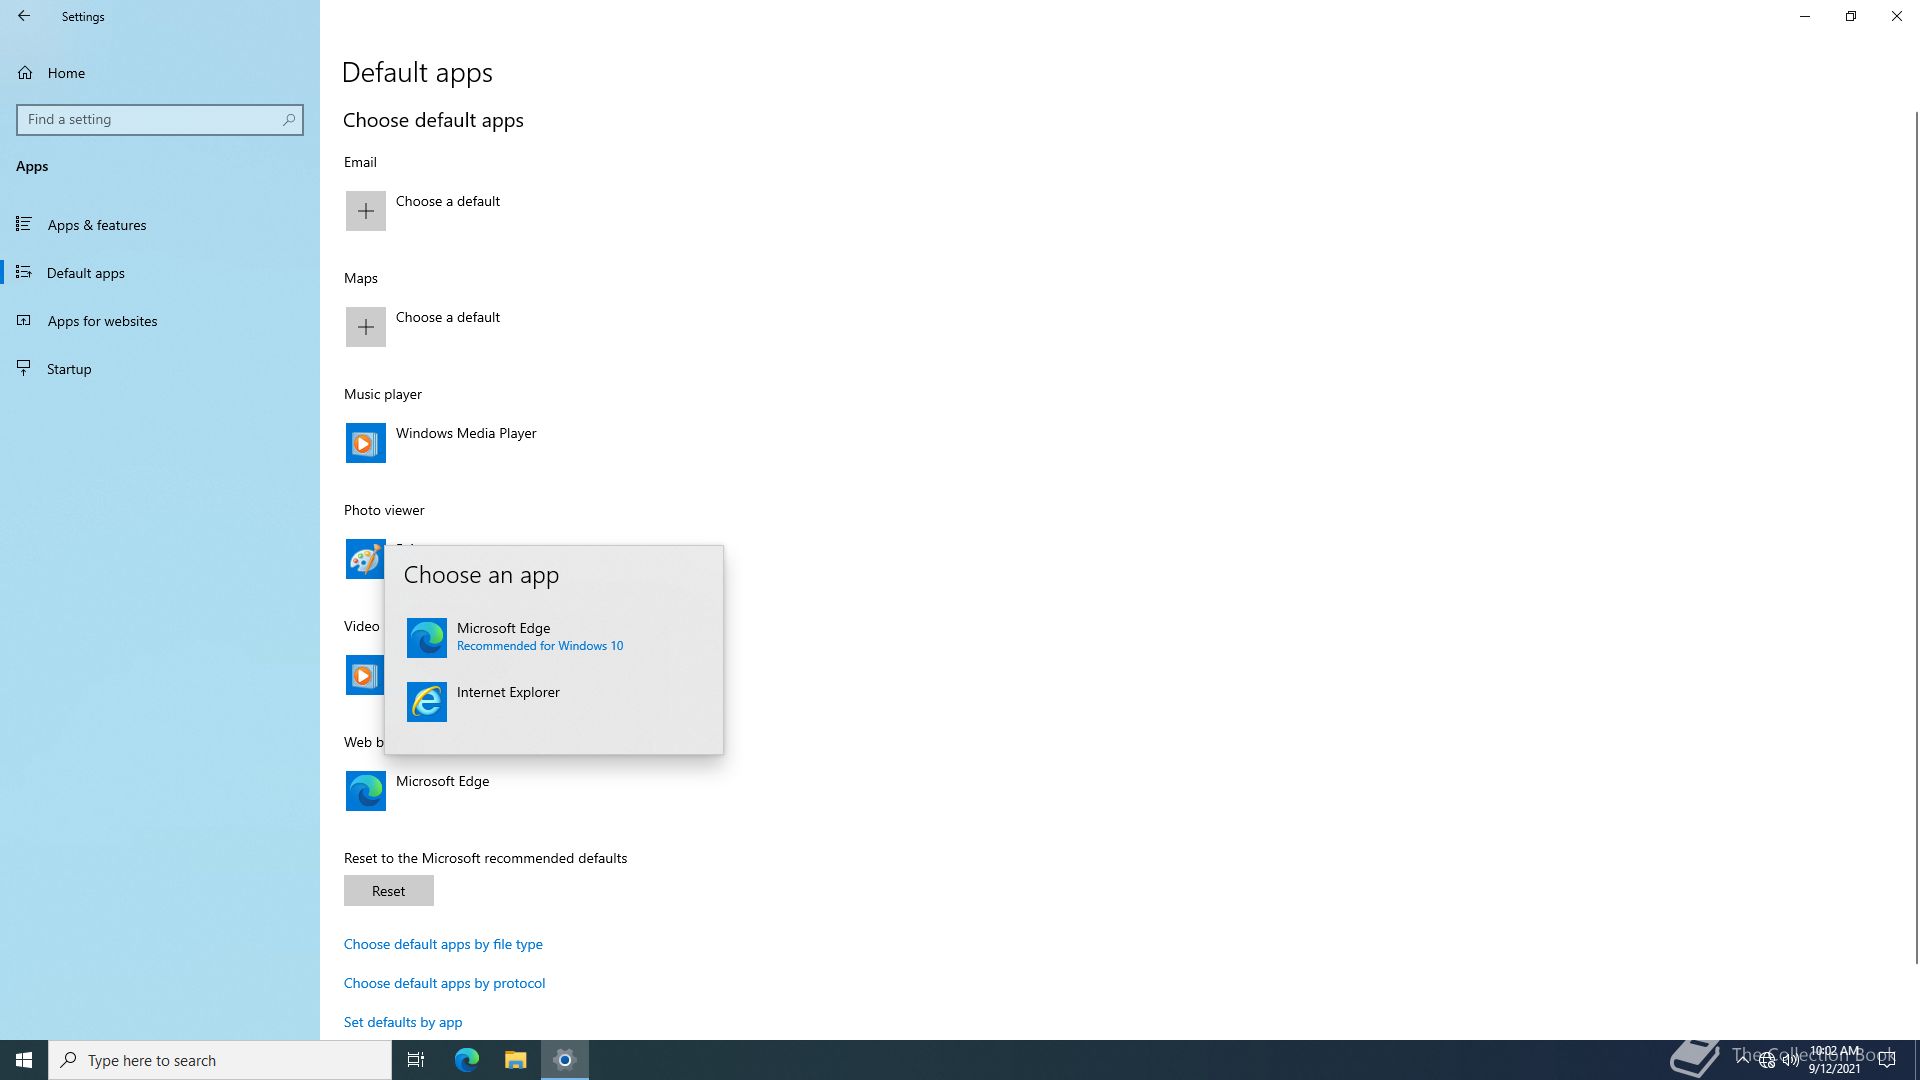The height and width of the screenshot is (1080, 1920).
Task: Click the vertical scrollbar of Settings
Action: [x=1916, y=537]
